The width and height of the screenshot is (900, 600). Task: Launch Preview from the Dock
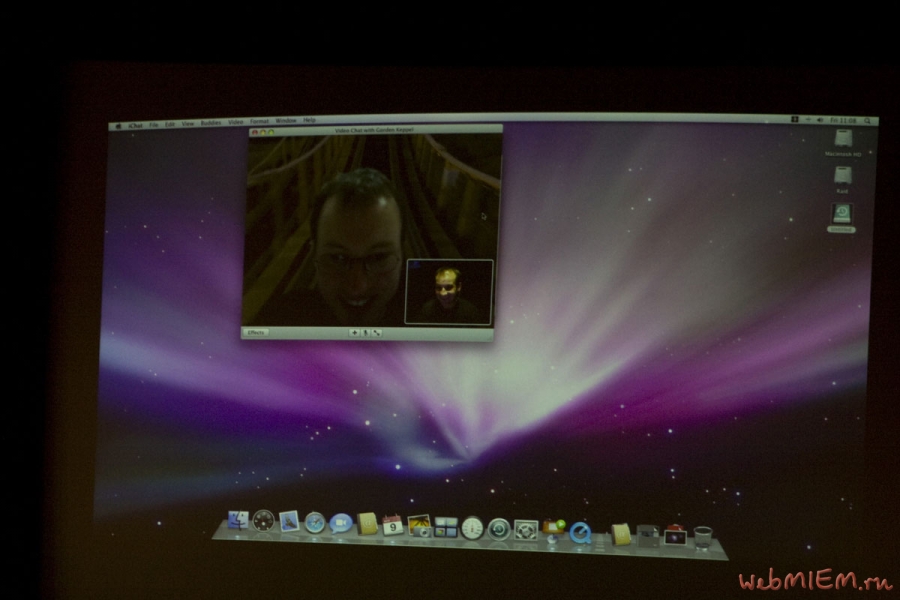click(x=419, y=525)
